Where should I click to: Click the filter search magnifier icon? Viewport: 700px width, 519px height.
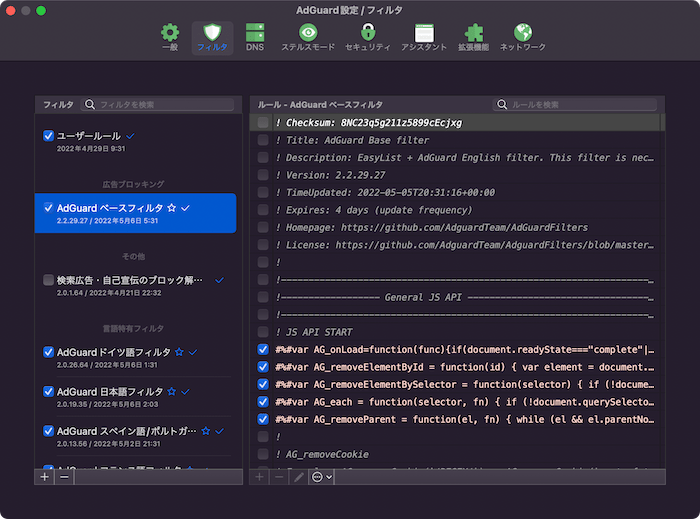(x=90, y=104)
